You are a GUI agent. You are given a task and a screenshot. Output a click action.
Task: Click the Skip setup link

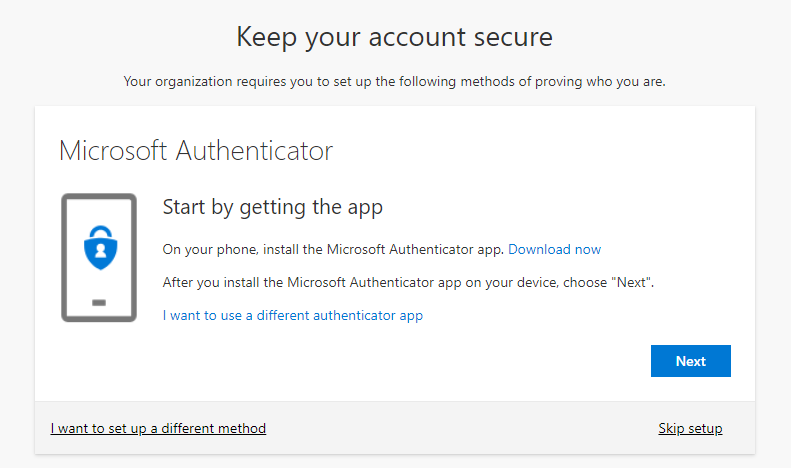[690, 428]
